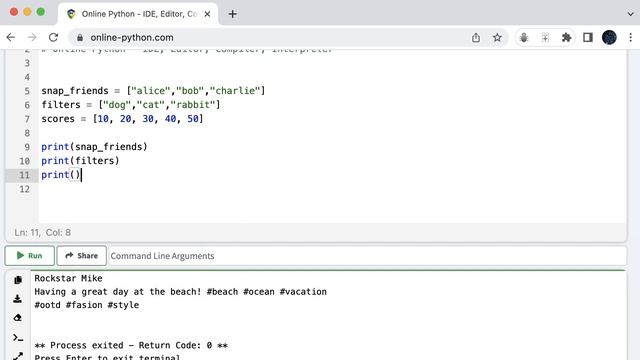
Task: Click line number 11 in the gutter
Action: tap(24, 175)
